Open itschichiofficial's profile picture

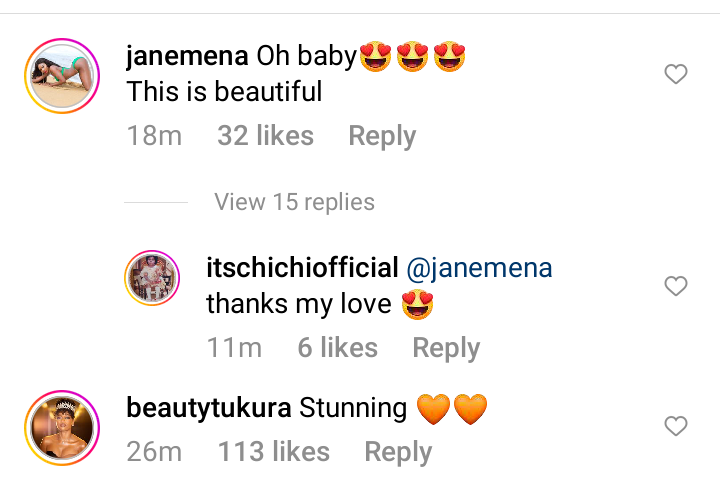pos(151,279)
